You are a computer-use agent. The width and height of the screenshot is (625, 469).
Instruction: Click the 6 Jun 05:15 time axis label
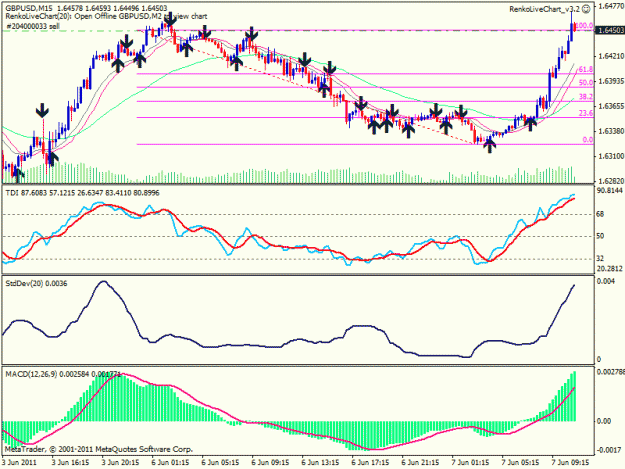pyautogui.click(x=221, y=462)
